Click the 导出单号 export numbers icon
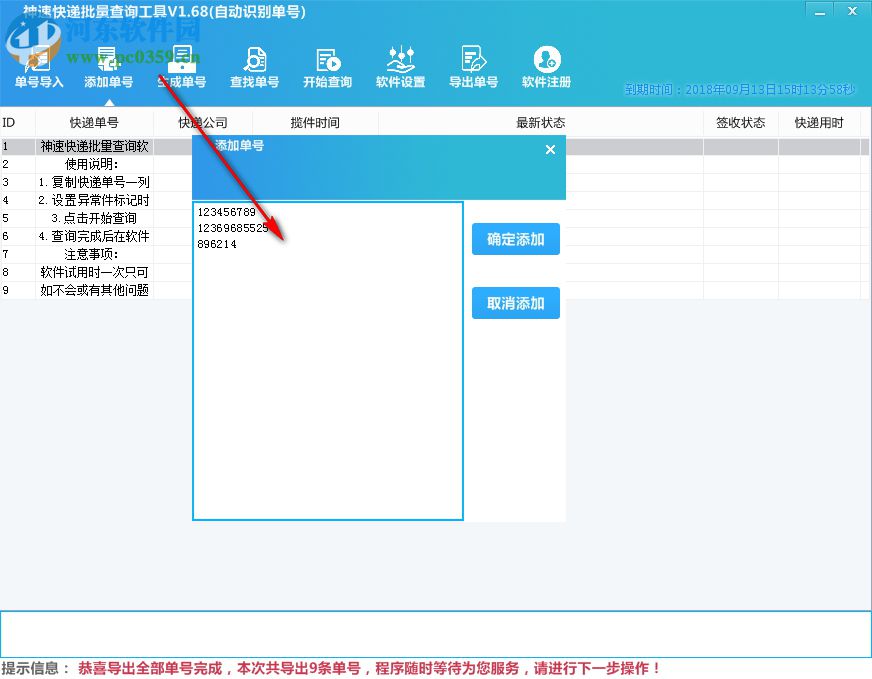Viewport: 872px width, 679px height. 473,65
